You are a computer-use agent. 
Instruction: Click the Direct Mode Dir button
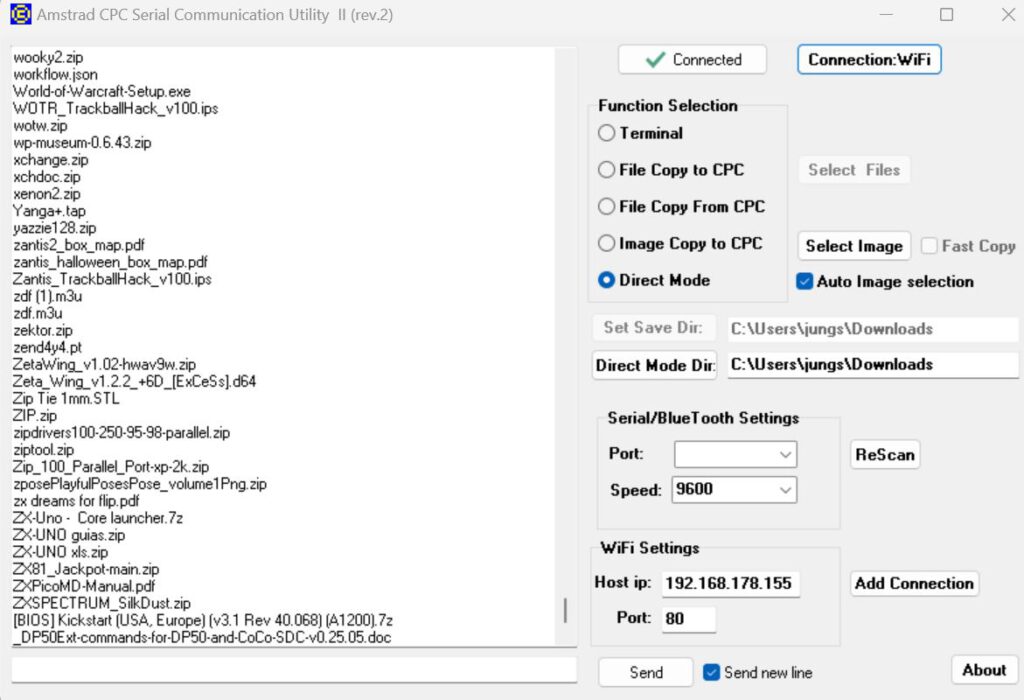click(x=654, y=365)
